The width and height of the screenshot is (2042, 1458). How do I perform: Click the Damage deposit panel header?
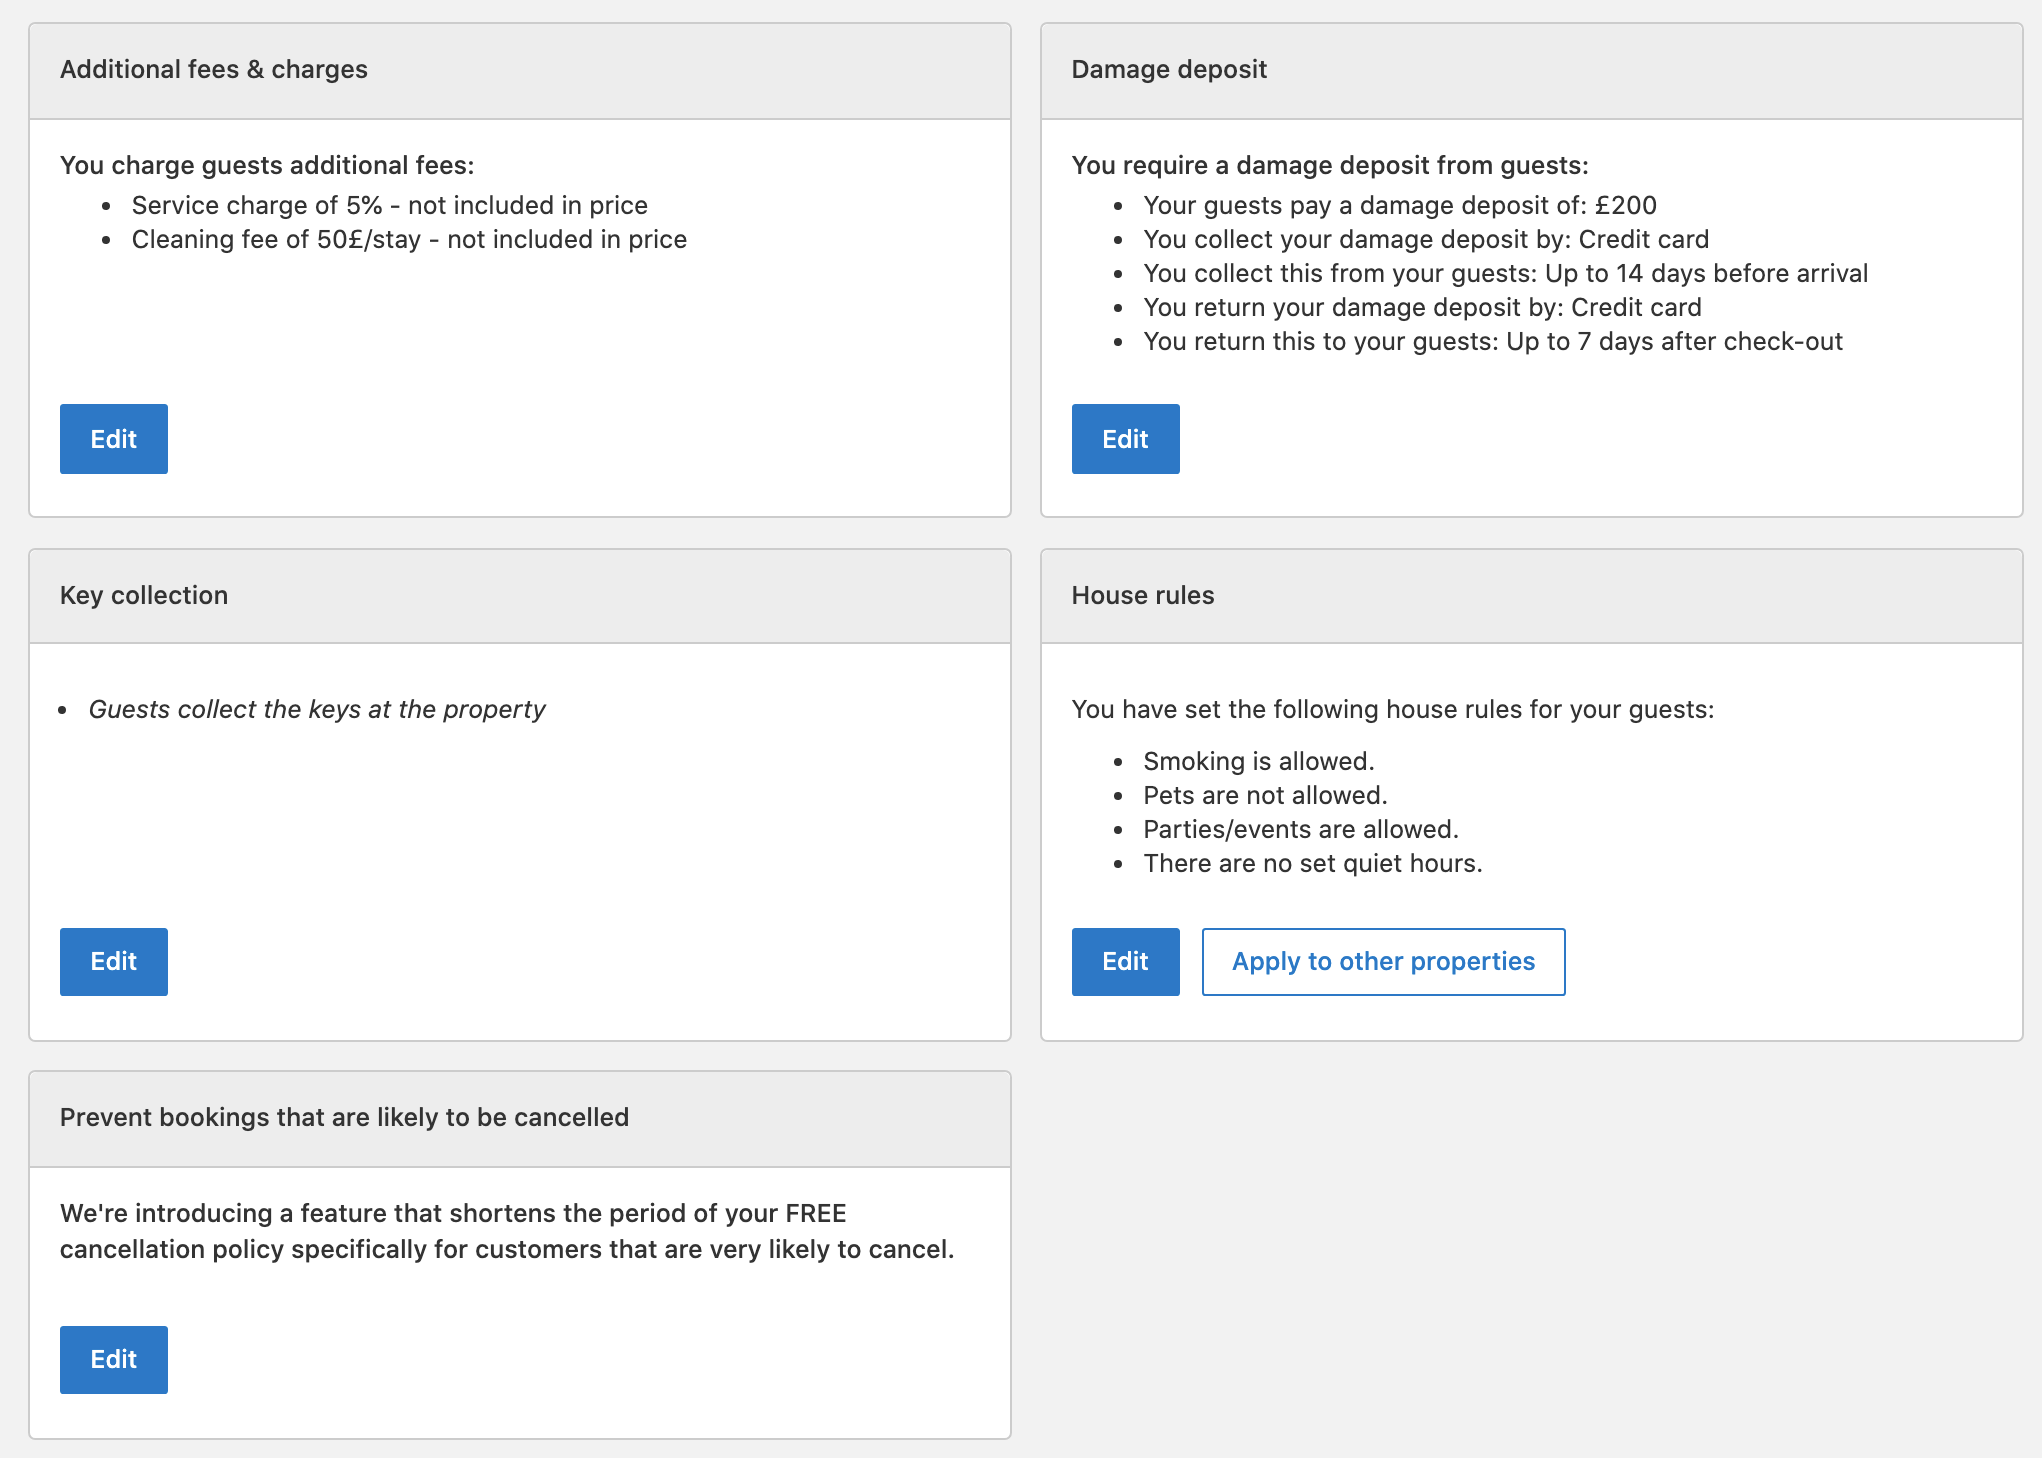(x=1169, y=70)
